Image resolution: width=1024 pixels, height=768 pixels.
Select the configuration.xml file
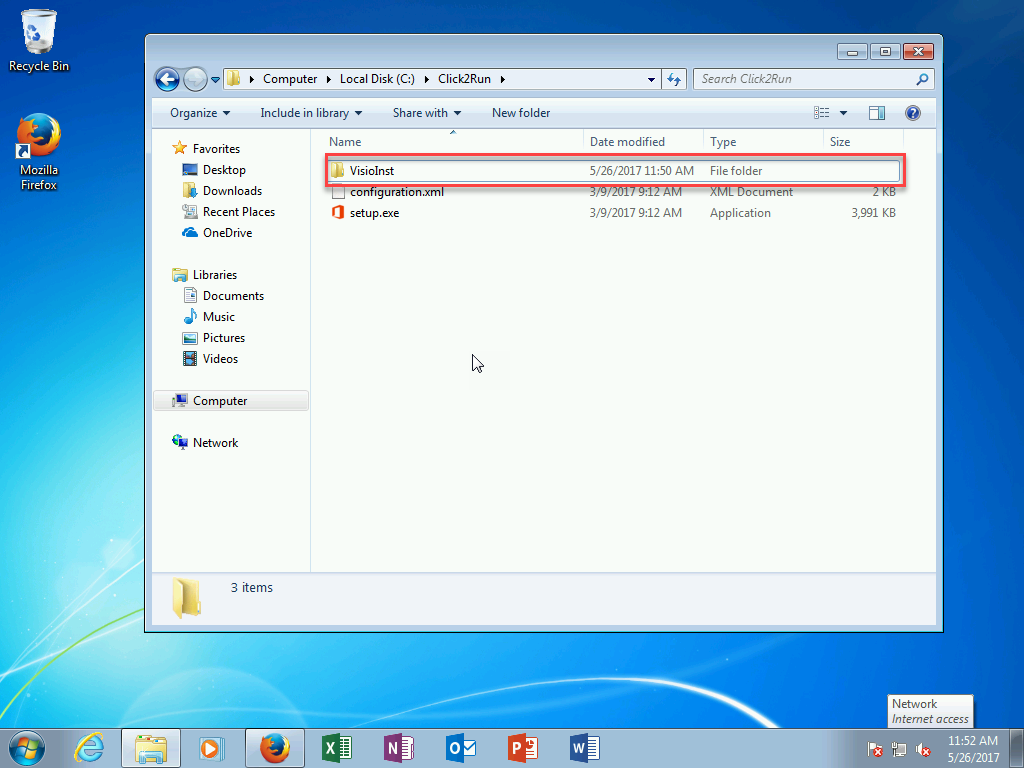coord(613,192)
